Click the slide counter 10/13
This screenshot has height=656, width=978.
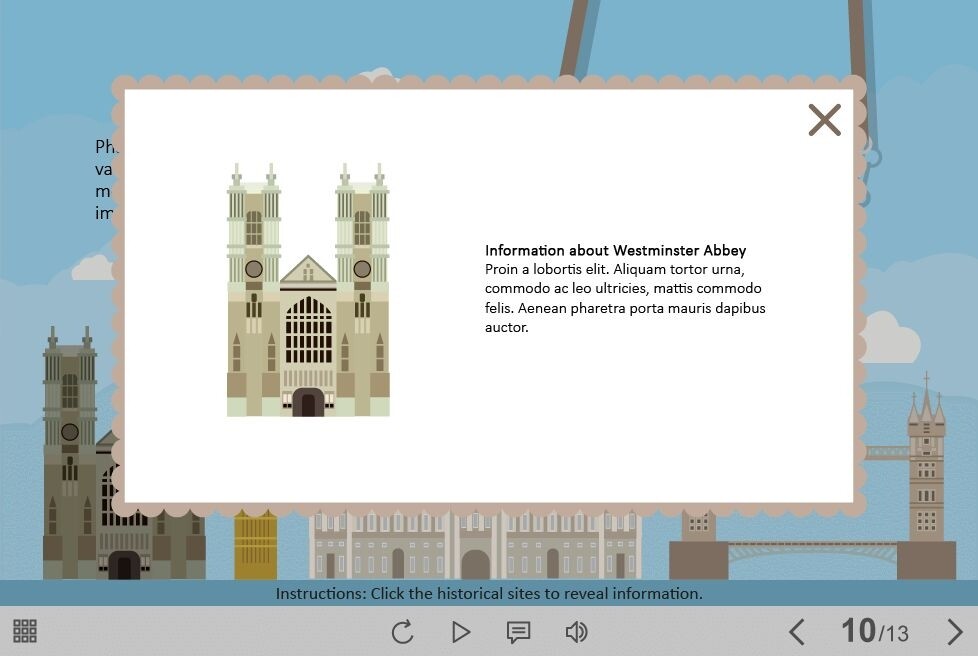(x=875, y=631)
